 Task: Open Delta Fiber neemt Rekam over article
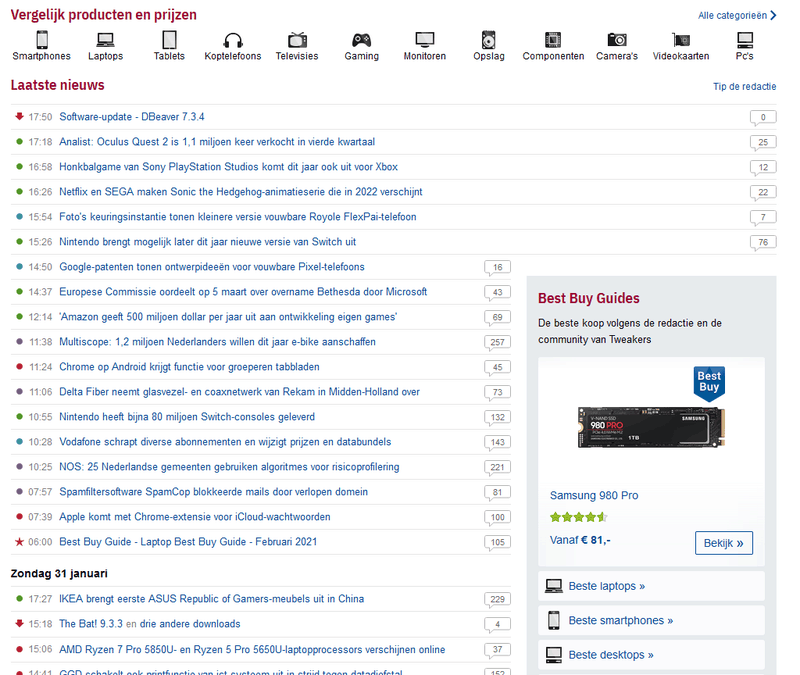pyautogui.click(x=239, y=392)
